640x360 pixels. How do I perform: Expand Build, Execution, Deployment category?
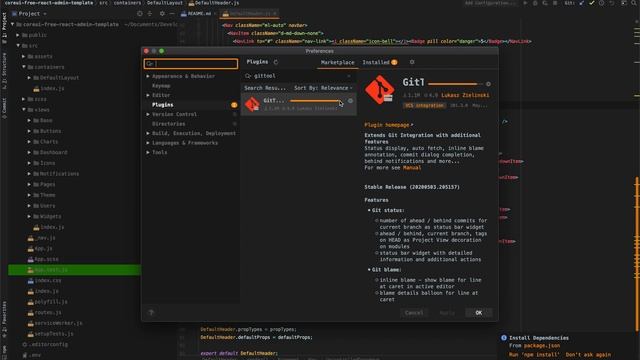148,133
